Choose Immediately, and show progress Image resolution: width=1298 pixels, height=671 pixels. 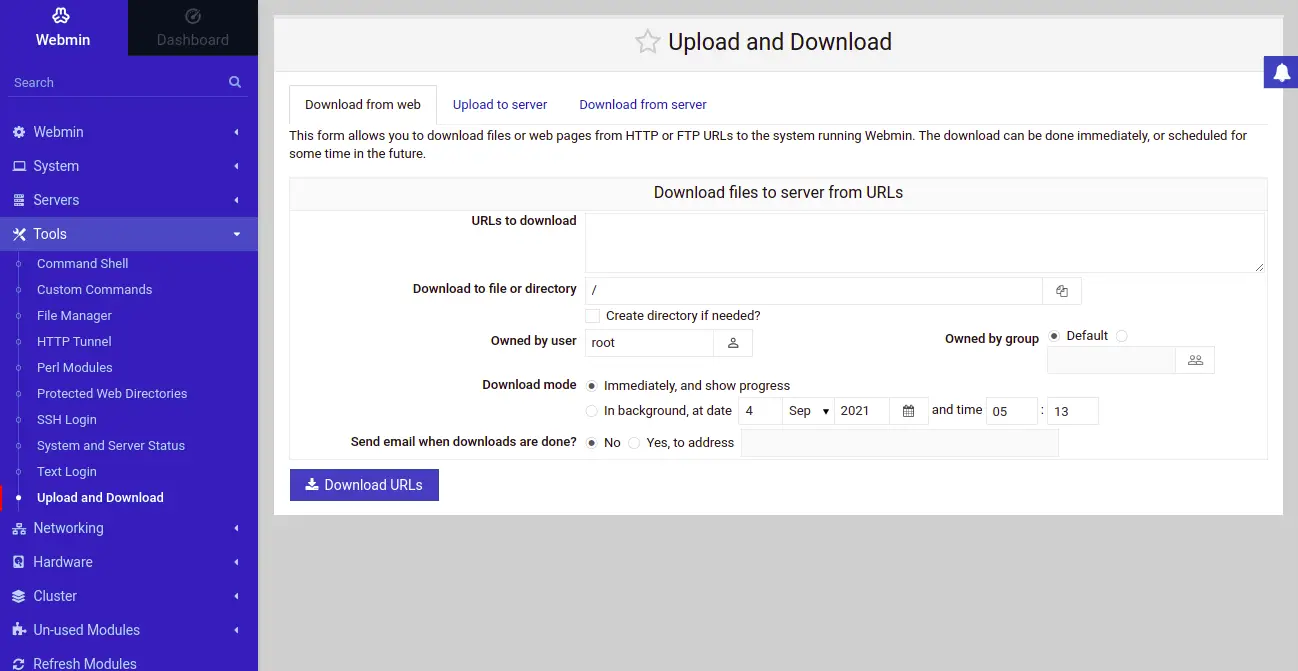592,385
